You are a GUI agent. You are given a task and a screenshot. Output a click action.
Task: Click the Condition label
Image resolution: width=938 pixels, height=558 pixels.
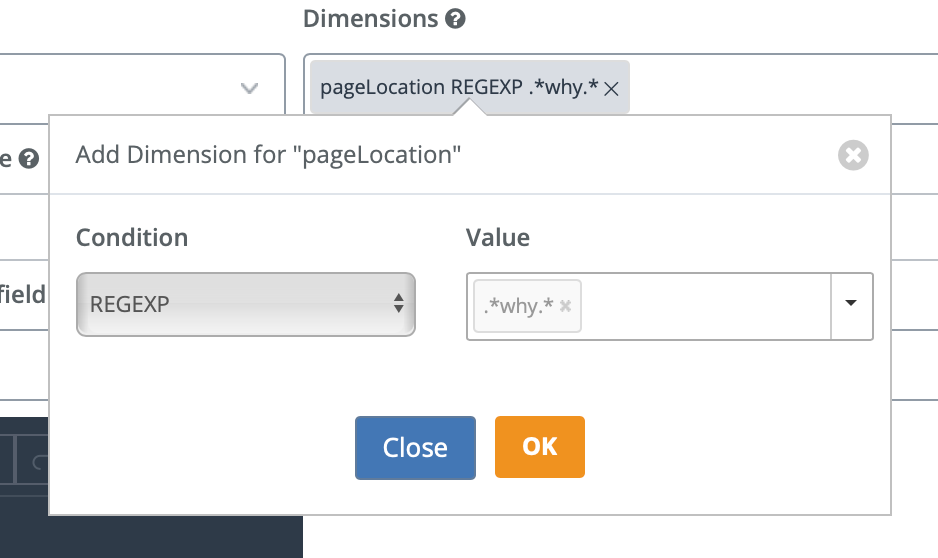132,238
